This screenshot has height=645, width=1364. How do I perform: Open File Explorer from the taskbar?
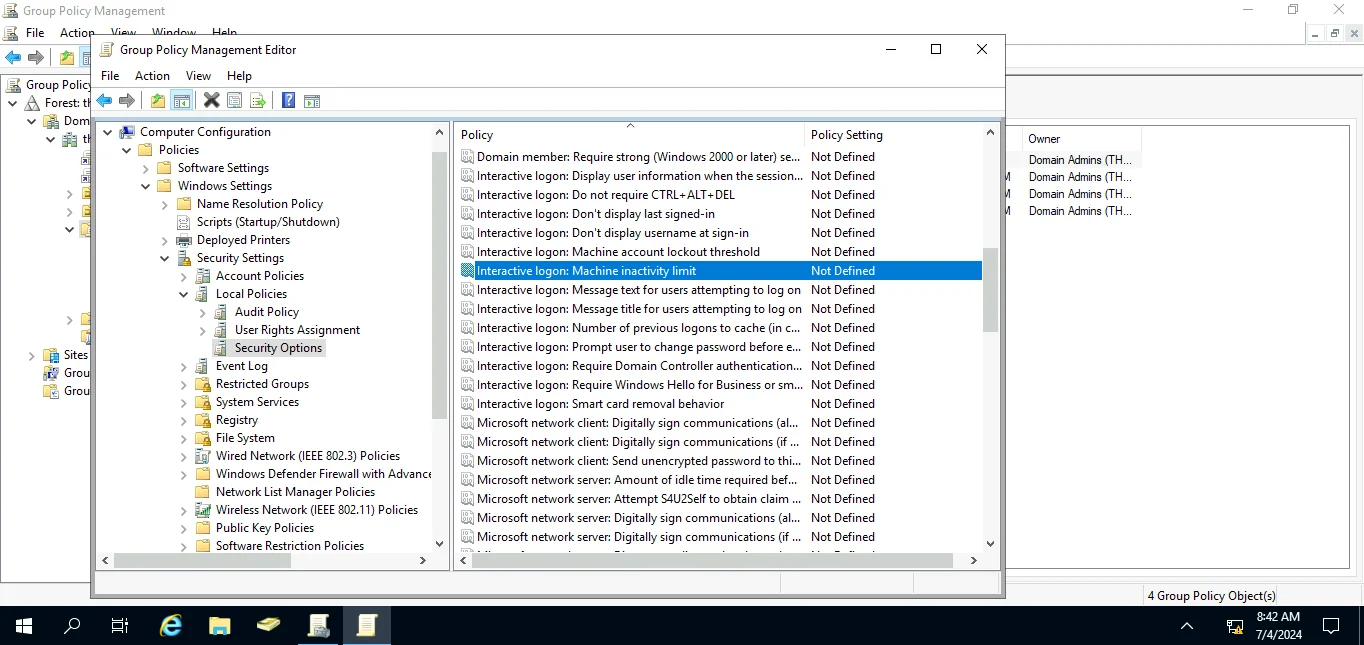pos(220,626)
